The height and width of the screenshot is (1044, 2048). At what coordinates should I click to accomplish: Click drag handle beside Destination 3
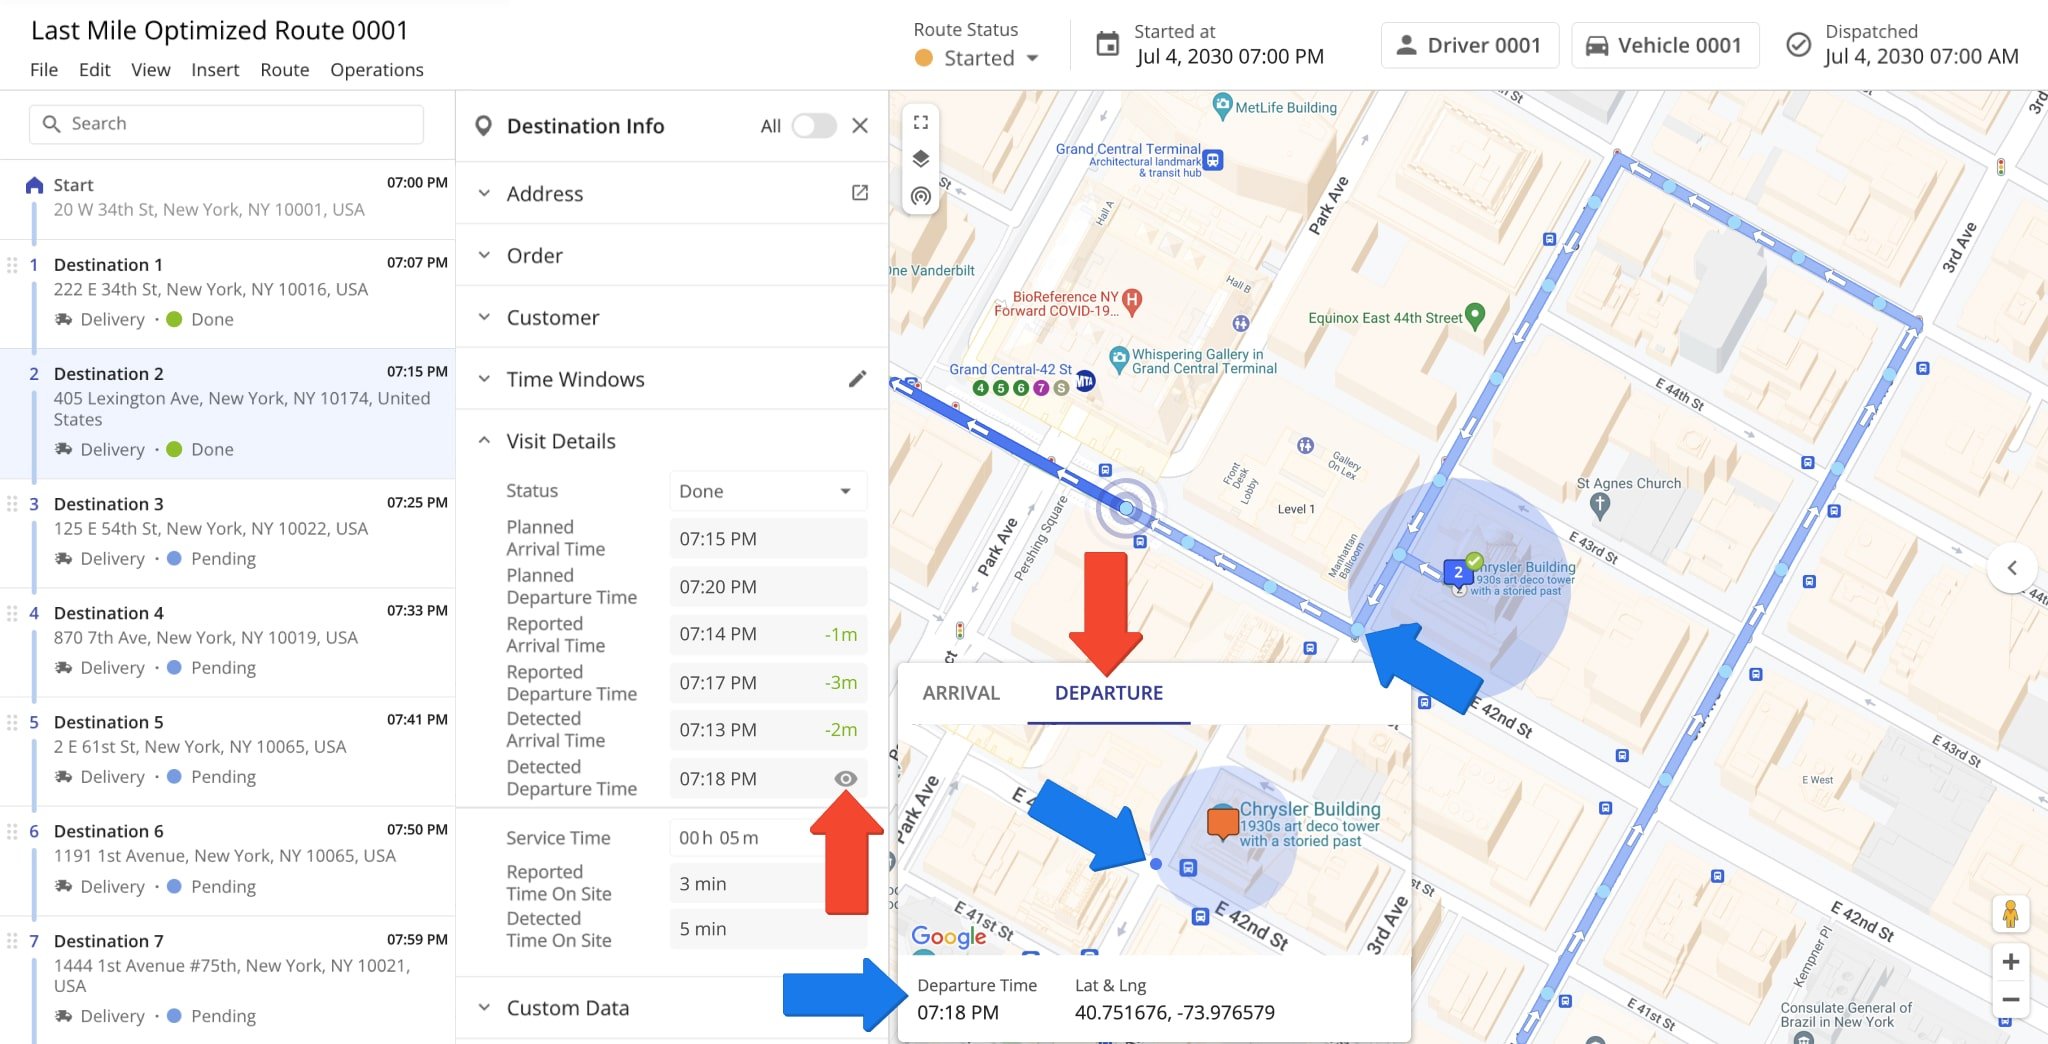(12, 504)
